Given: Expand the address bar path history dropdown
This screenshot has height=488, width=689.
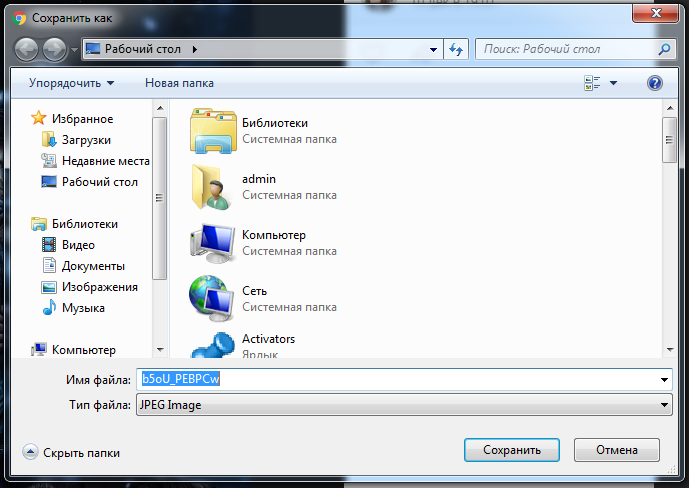Looking at the screenshot, I should (433, 49).
